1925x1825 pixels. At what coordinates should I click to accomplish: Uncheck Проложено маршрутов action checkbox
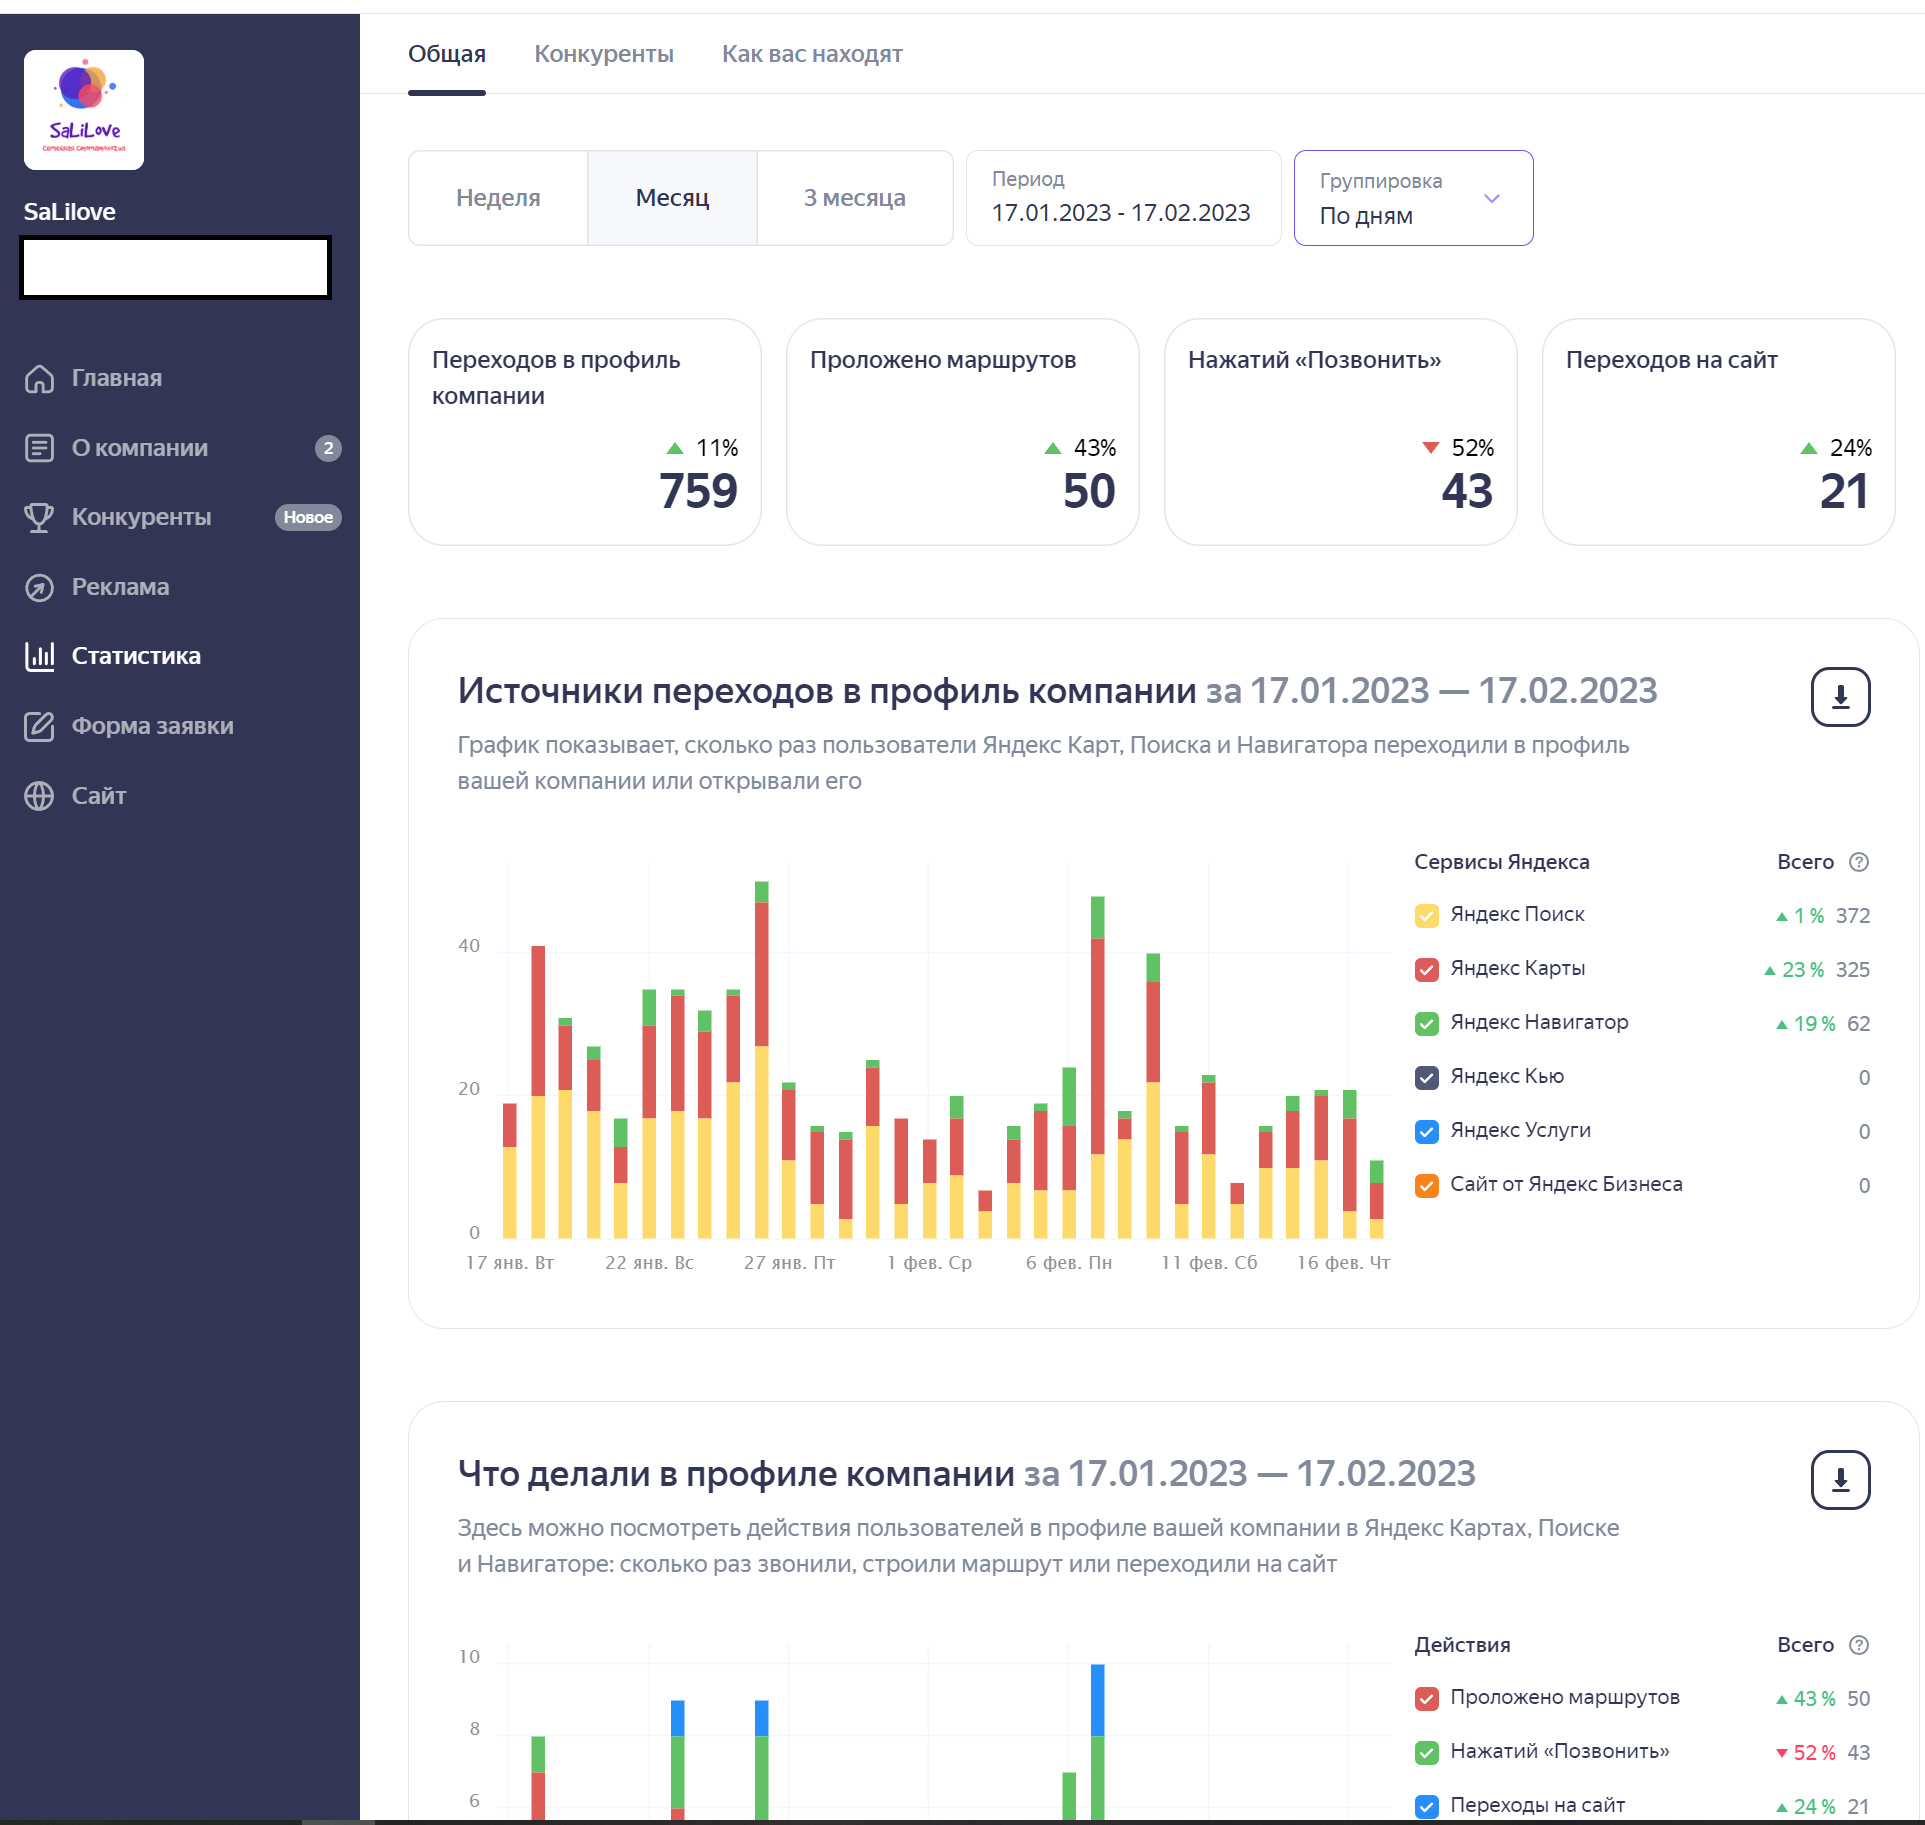pos(1427,1698)
